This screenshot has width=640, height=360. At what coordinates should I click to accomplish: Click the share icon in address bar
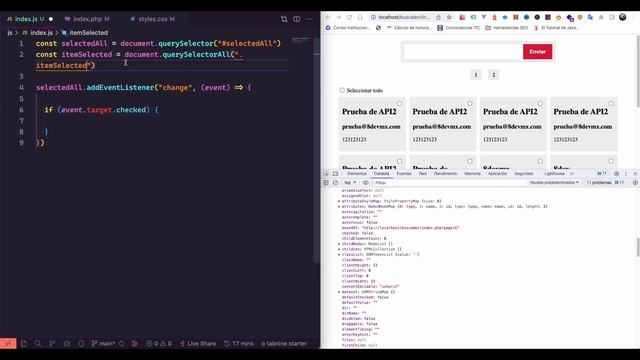click(438, 17)
